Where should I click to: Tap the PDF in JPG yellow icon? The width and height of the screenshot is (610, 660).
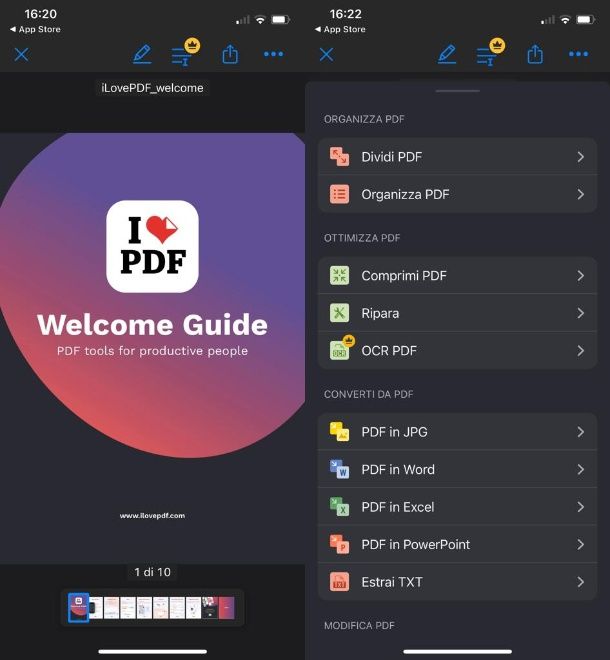pyautogui.click(x=339, y=432)
